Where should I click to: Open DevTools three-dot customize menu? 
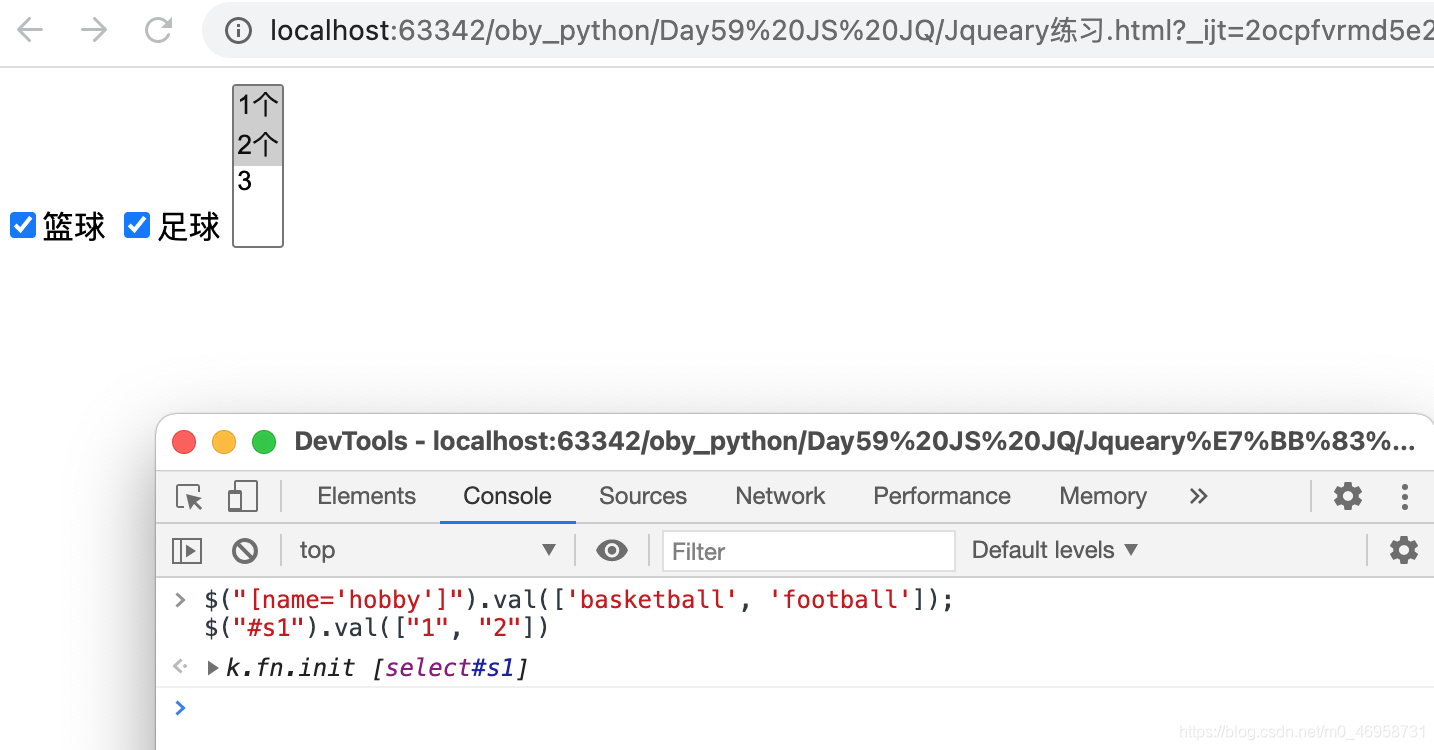click(x=1405, y=496)
